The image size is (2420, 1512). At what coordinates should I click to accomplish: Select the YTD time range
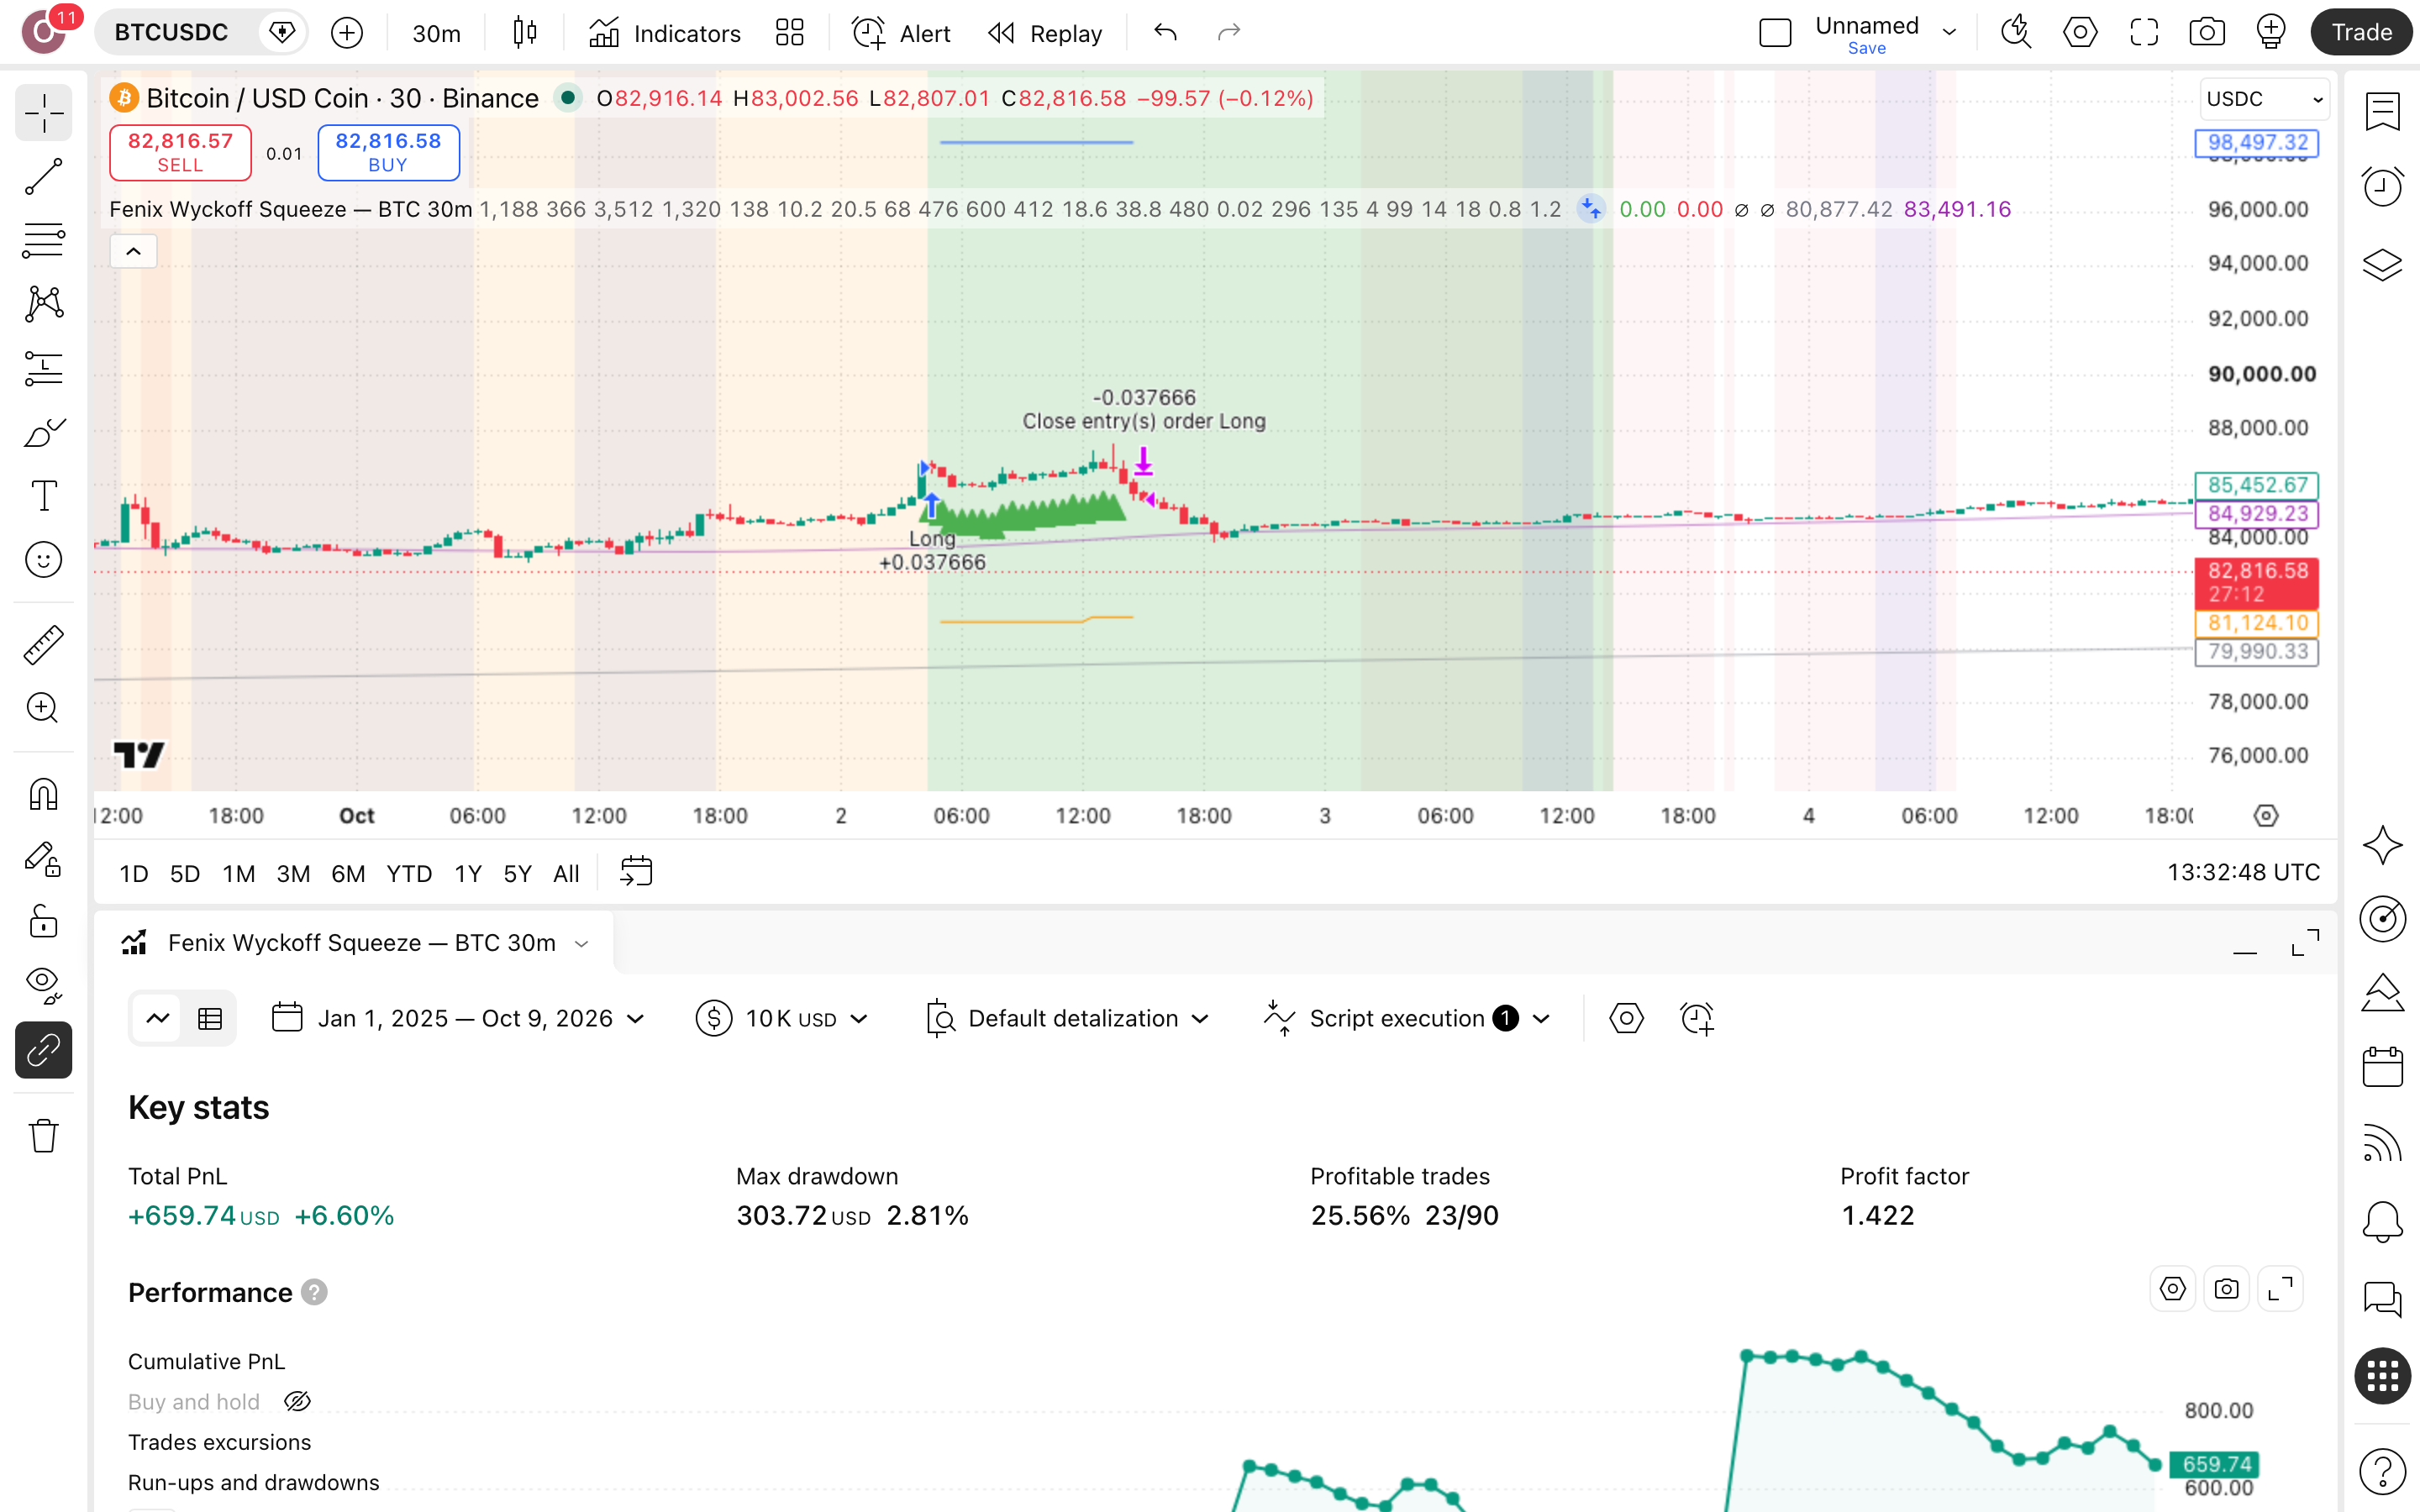click(x=409, y=873)
